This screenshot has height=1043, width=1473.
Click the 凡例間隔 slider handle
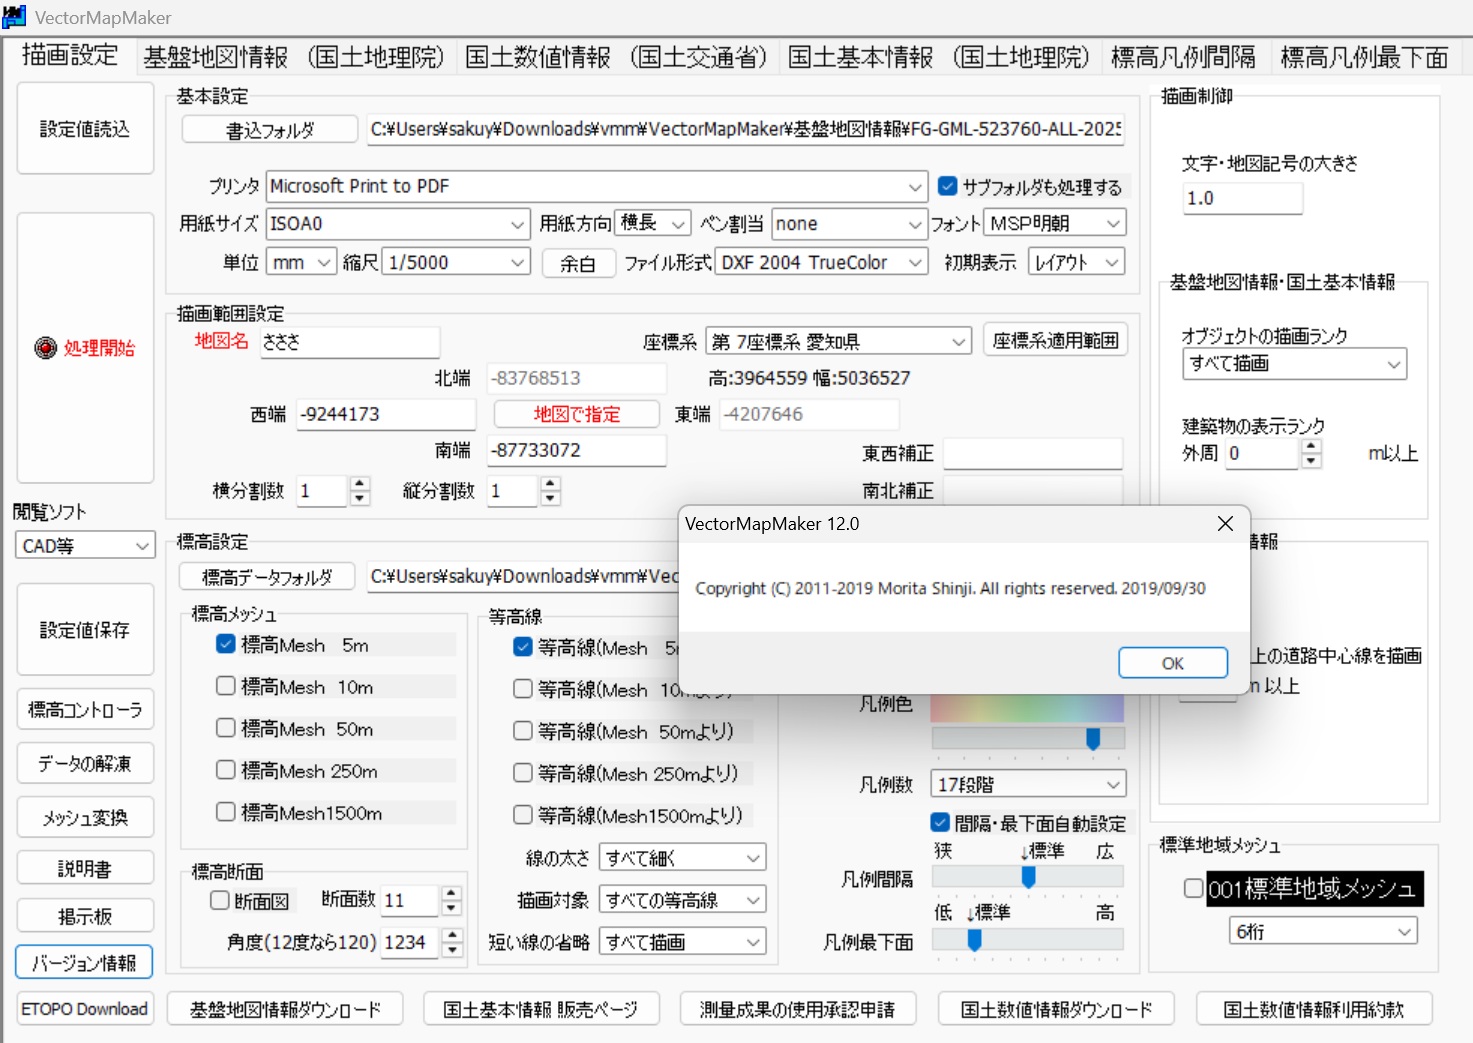click(x=1028, y=877)
